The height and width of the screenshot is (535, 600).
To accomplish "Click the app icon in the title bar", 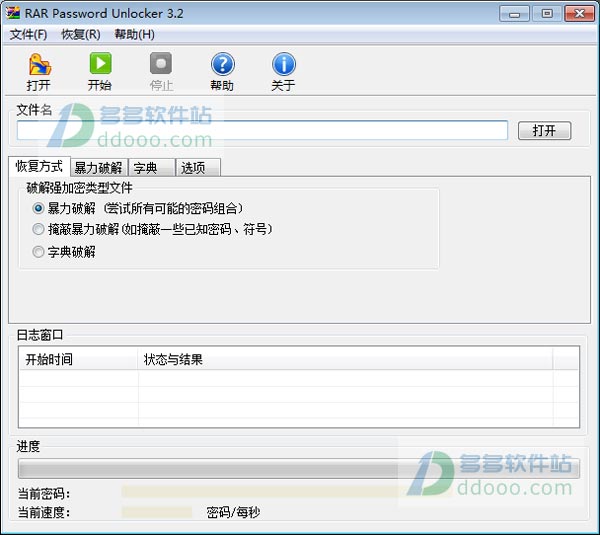I will (x=13, y=13).
